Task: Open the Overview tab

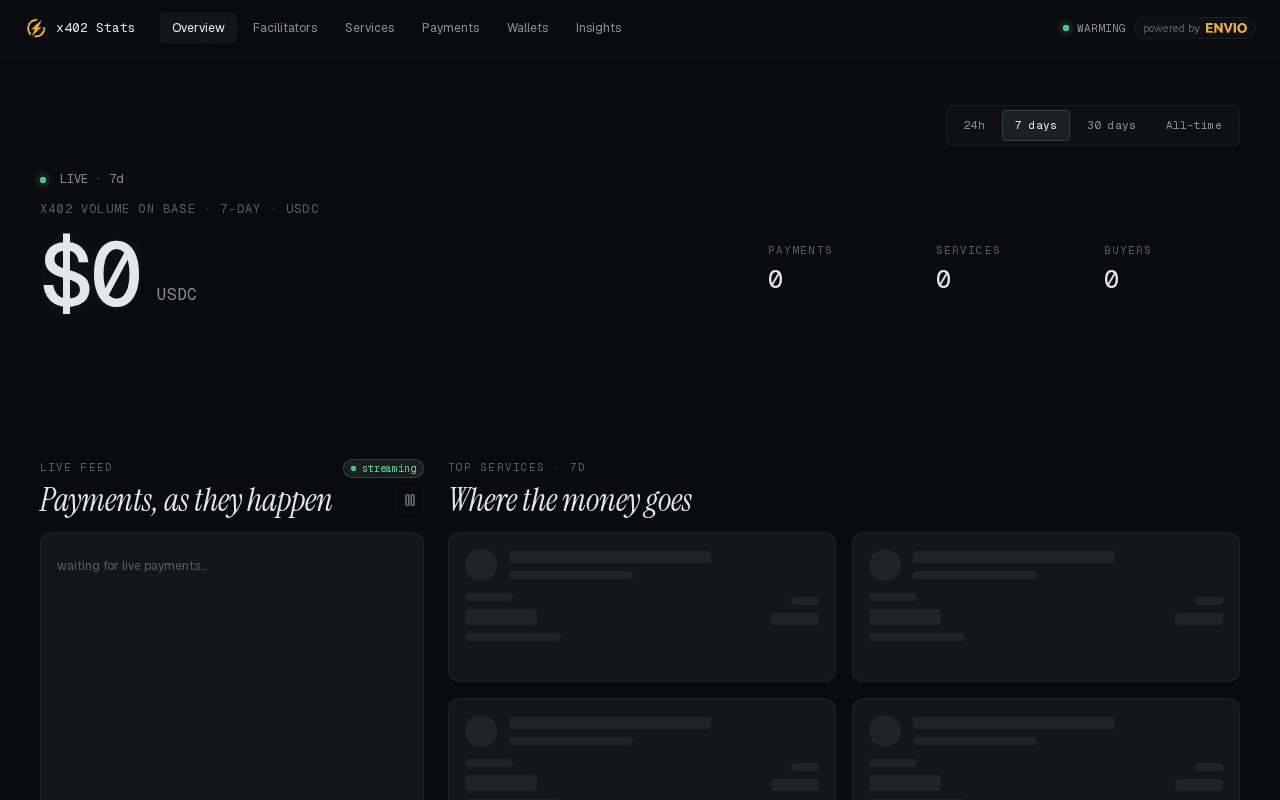Action: click(x=198, y=28)
